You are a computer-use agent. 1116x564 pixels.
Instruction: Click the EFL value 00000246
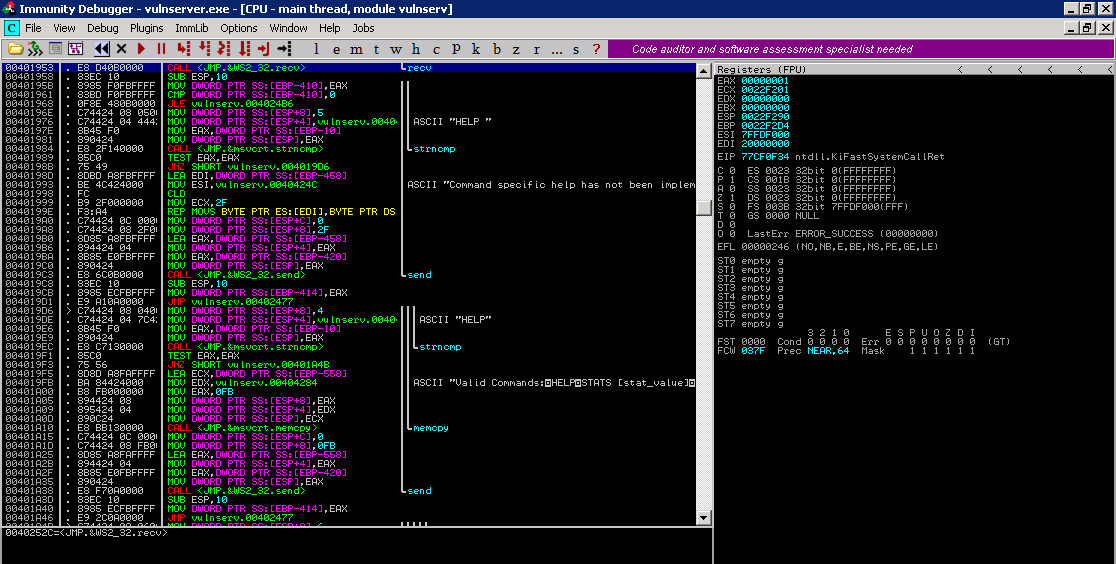click(x=765, y=246)
